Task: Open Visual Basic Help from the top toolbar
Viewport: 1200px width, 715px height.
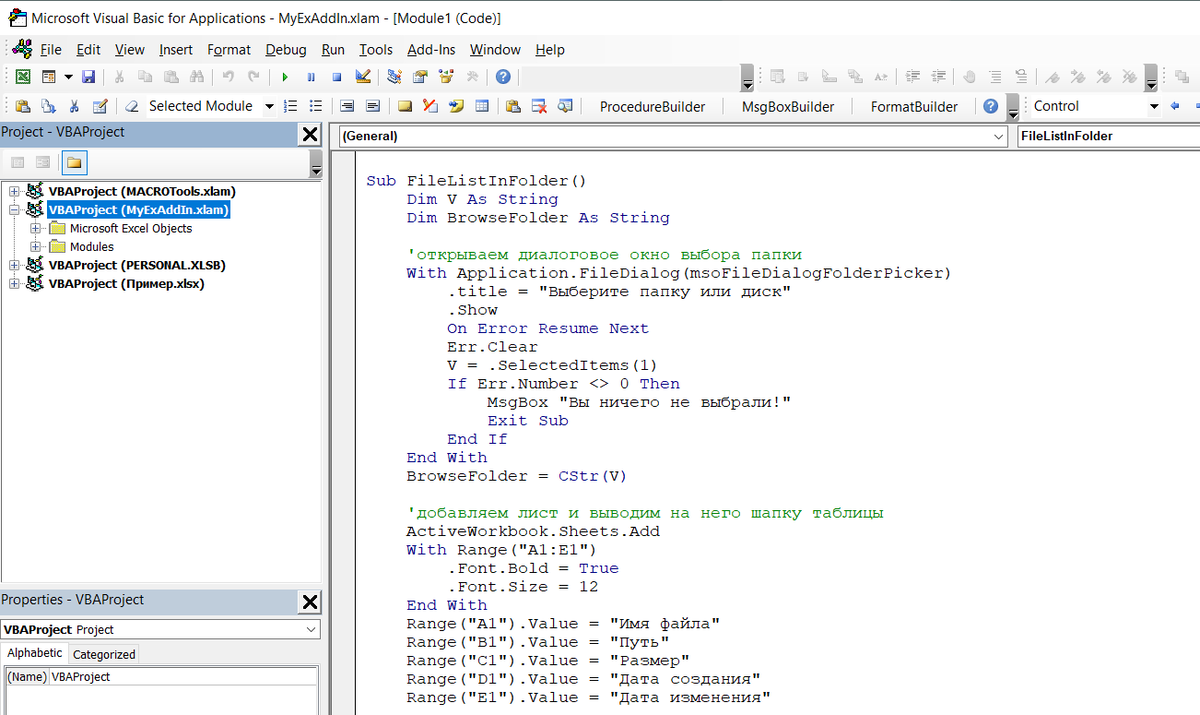Action: click(503, 77)
